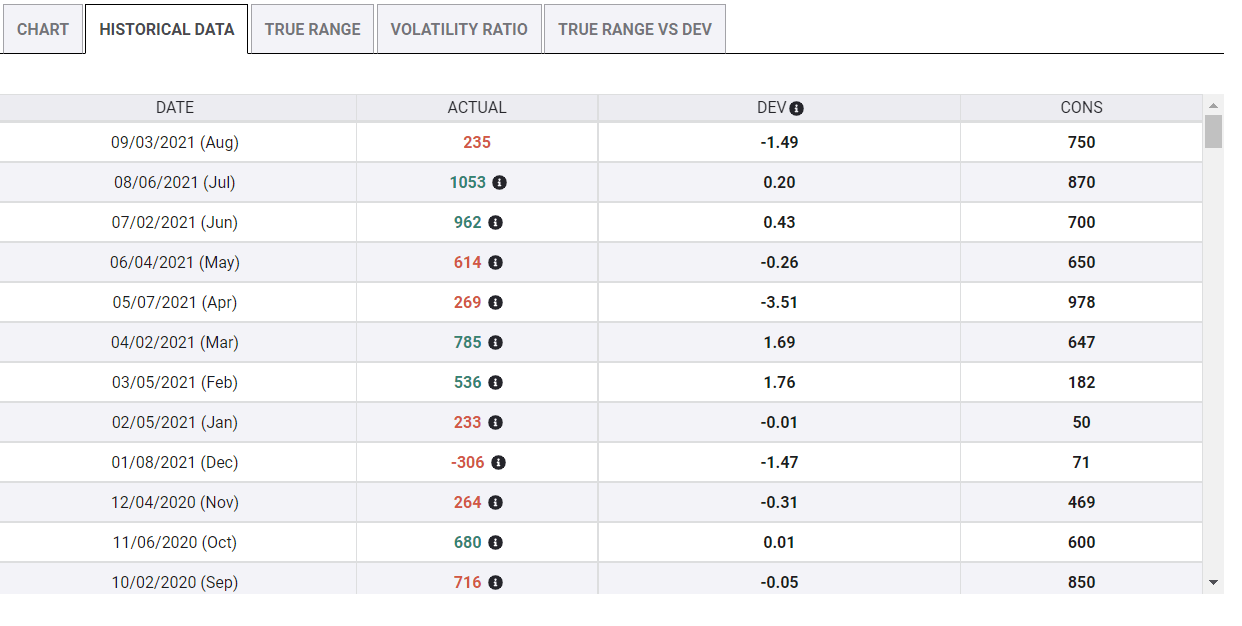
Task: Click info icon beside -306 actual value
Action: click(x=499, y=463)
